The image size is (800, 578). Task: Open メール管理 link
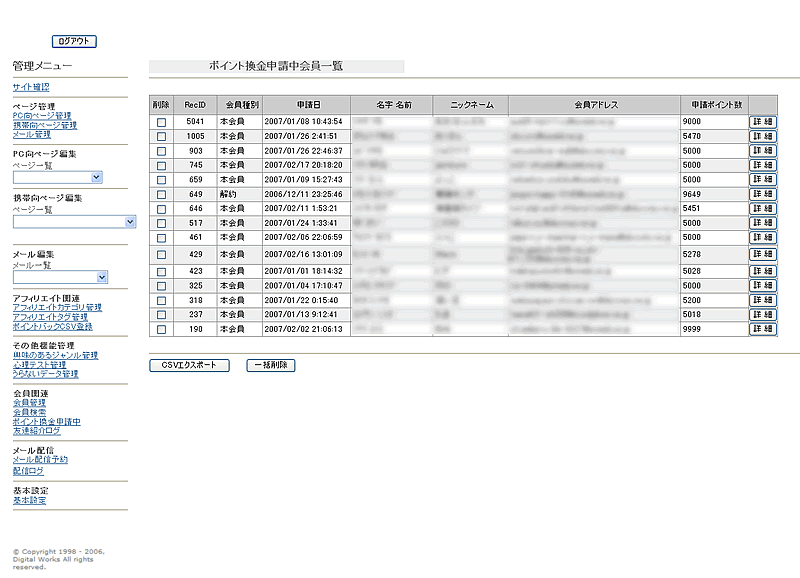pos(32,134)
